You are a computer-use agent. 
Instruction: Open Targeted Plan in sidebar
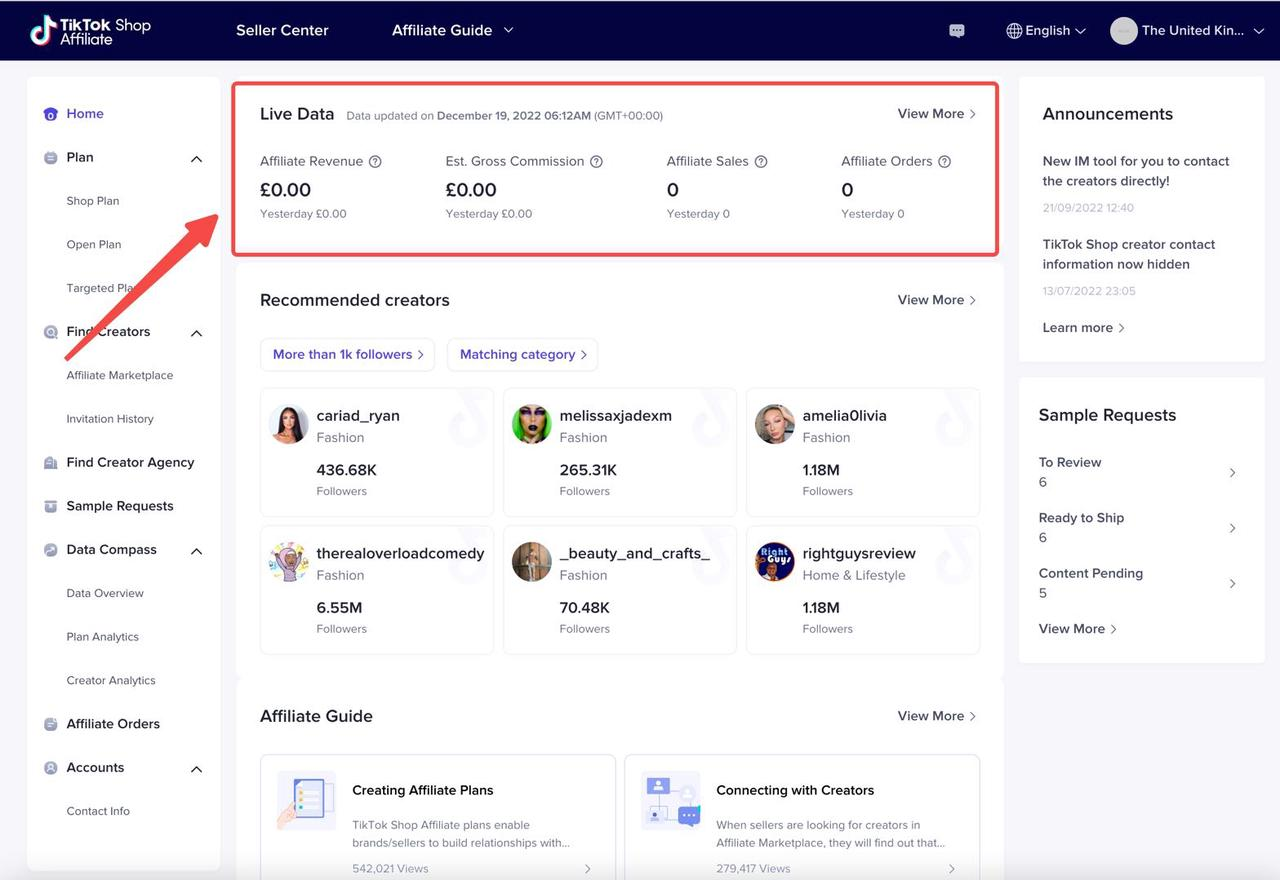pyautogui.click(x=103, y=288)
